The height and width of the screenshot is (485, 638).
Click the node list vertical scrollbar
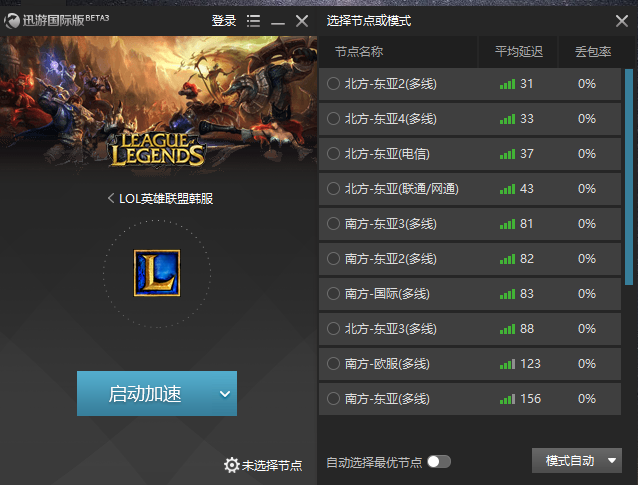(629, 177)
